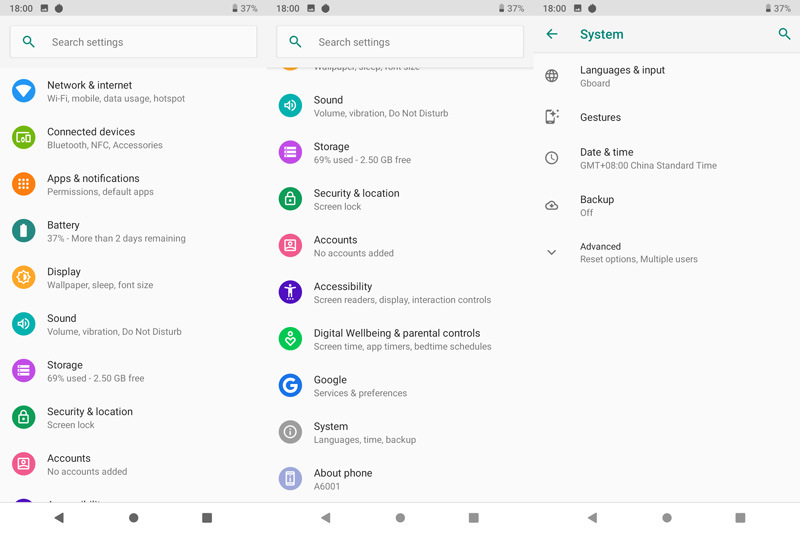Open the About phone icon

click(x=290, y=479)
